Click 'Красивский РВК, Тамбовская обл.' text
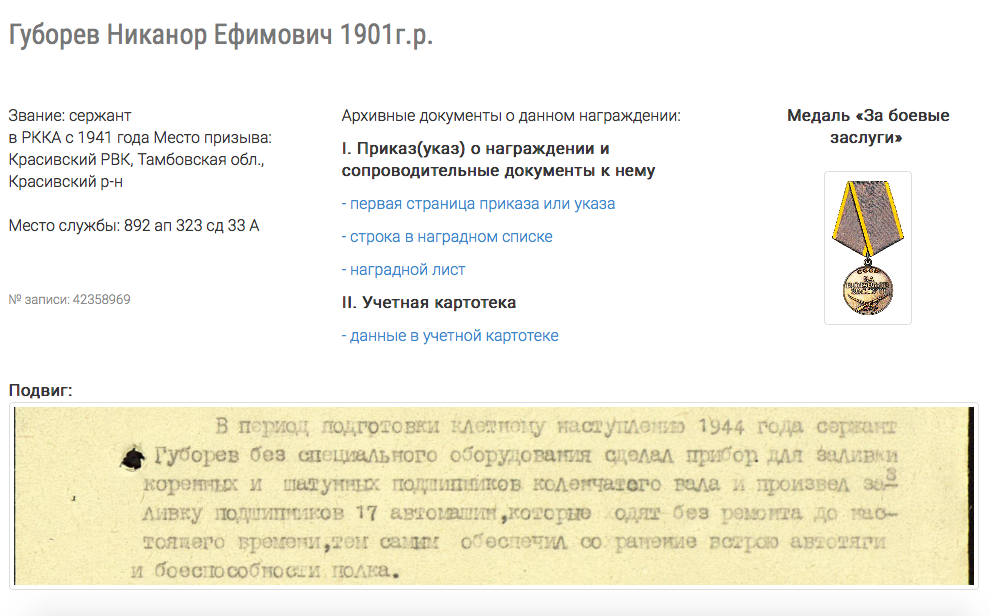This screenshot has height=616, width=990. coord(136,160)
